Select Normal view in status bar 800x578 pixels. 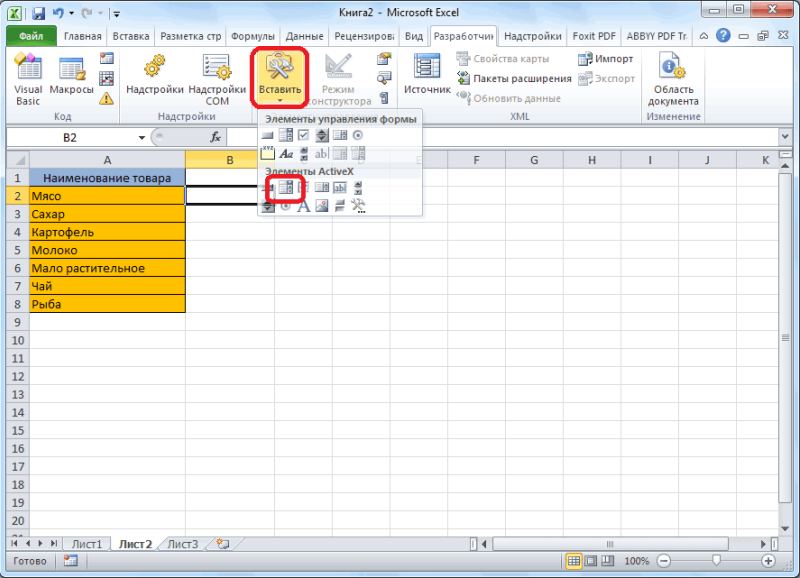573,561
